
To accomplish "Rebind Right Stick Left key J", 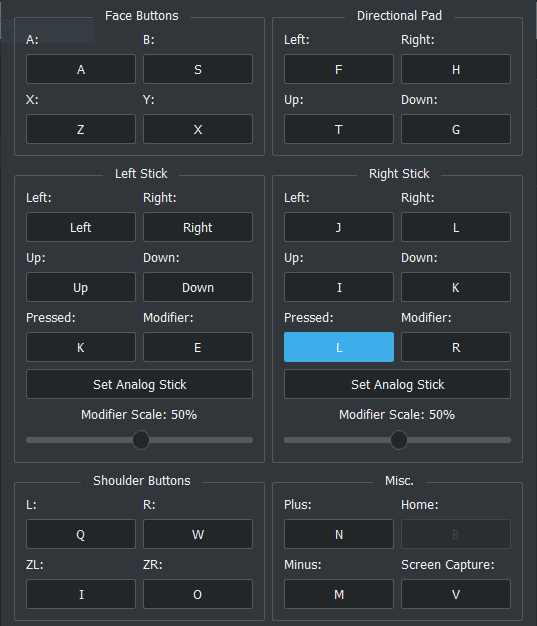I will pos(339,227).
